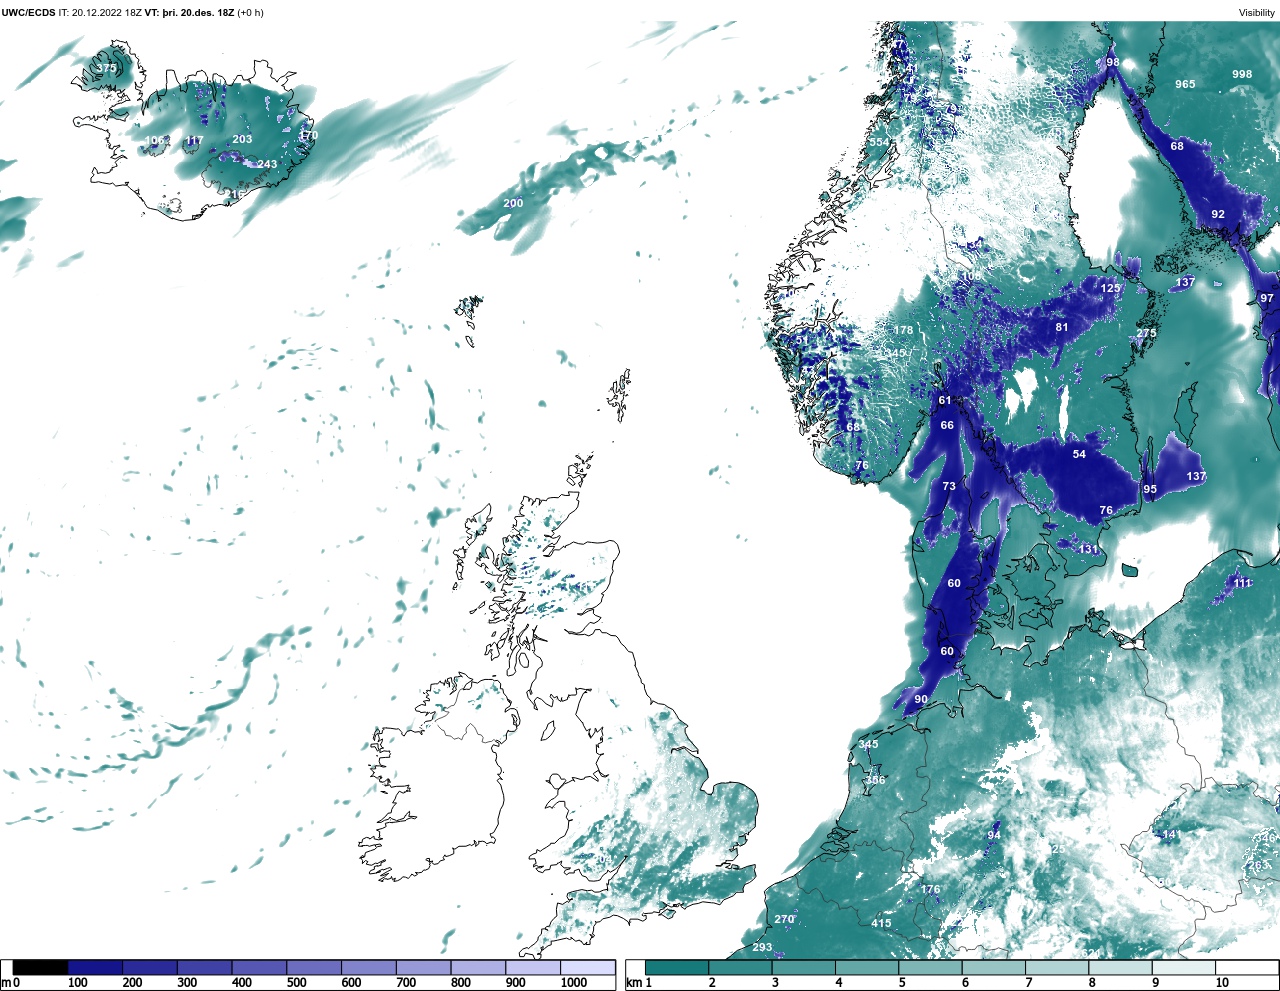The width and height of the screenshot is (1280, 991).
Task: Click the 2–3 km teal legend swatch
Action: (x=740, y=967)
